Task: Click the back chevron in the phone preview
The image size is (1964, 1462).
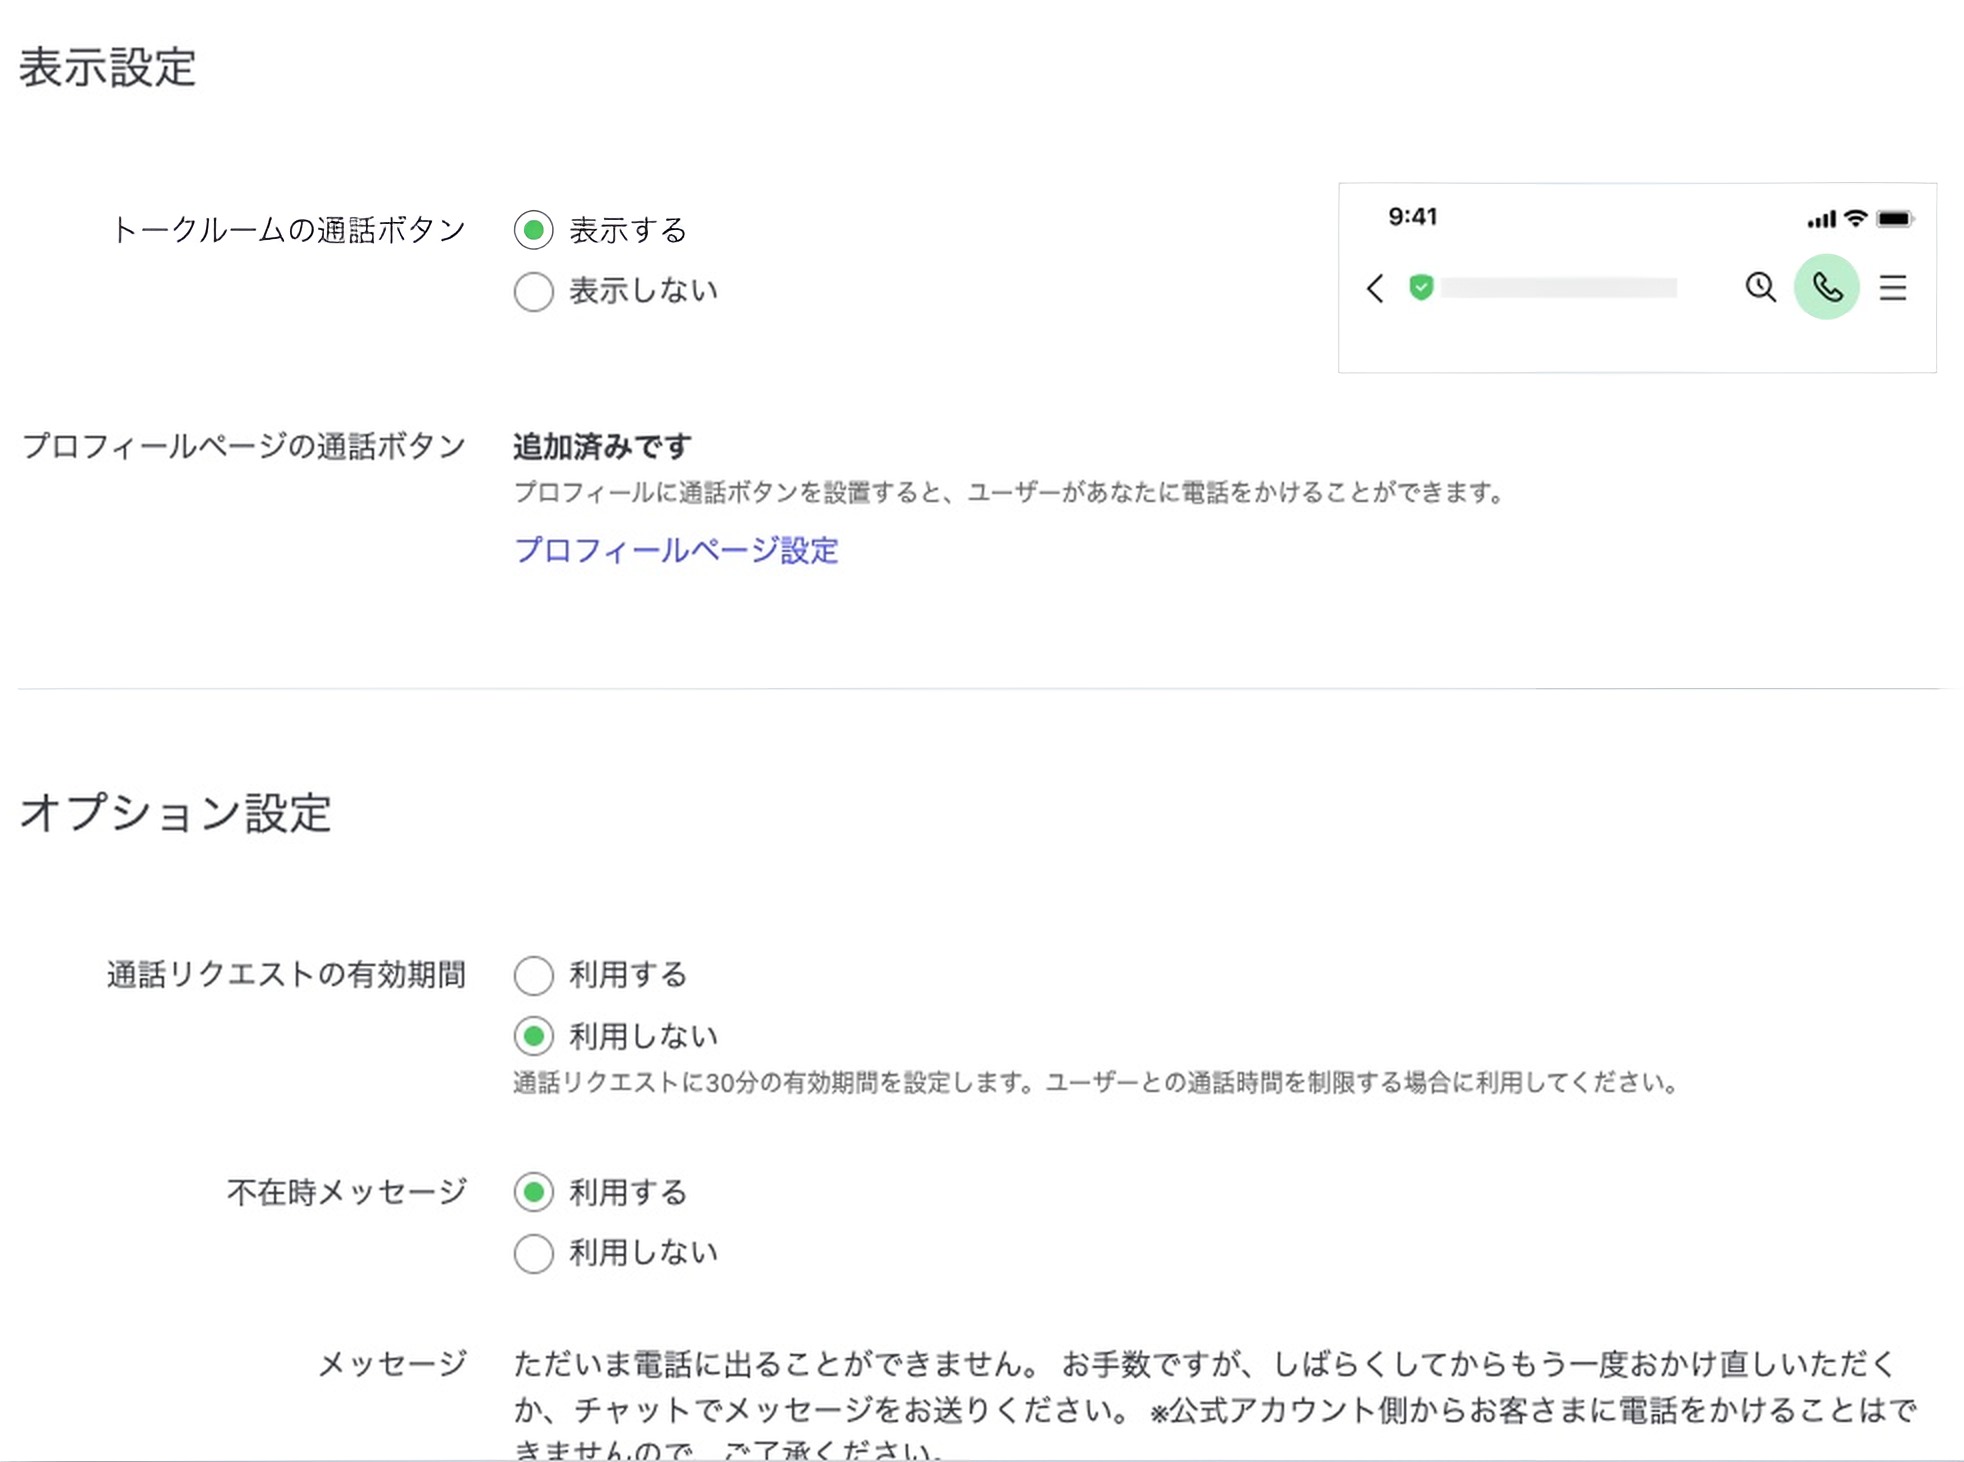Action: click(1375, 288)
